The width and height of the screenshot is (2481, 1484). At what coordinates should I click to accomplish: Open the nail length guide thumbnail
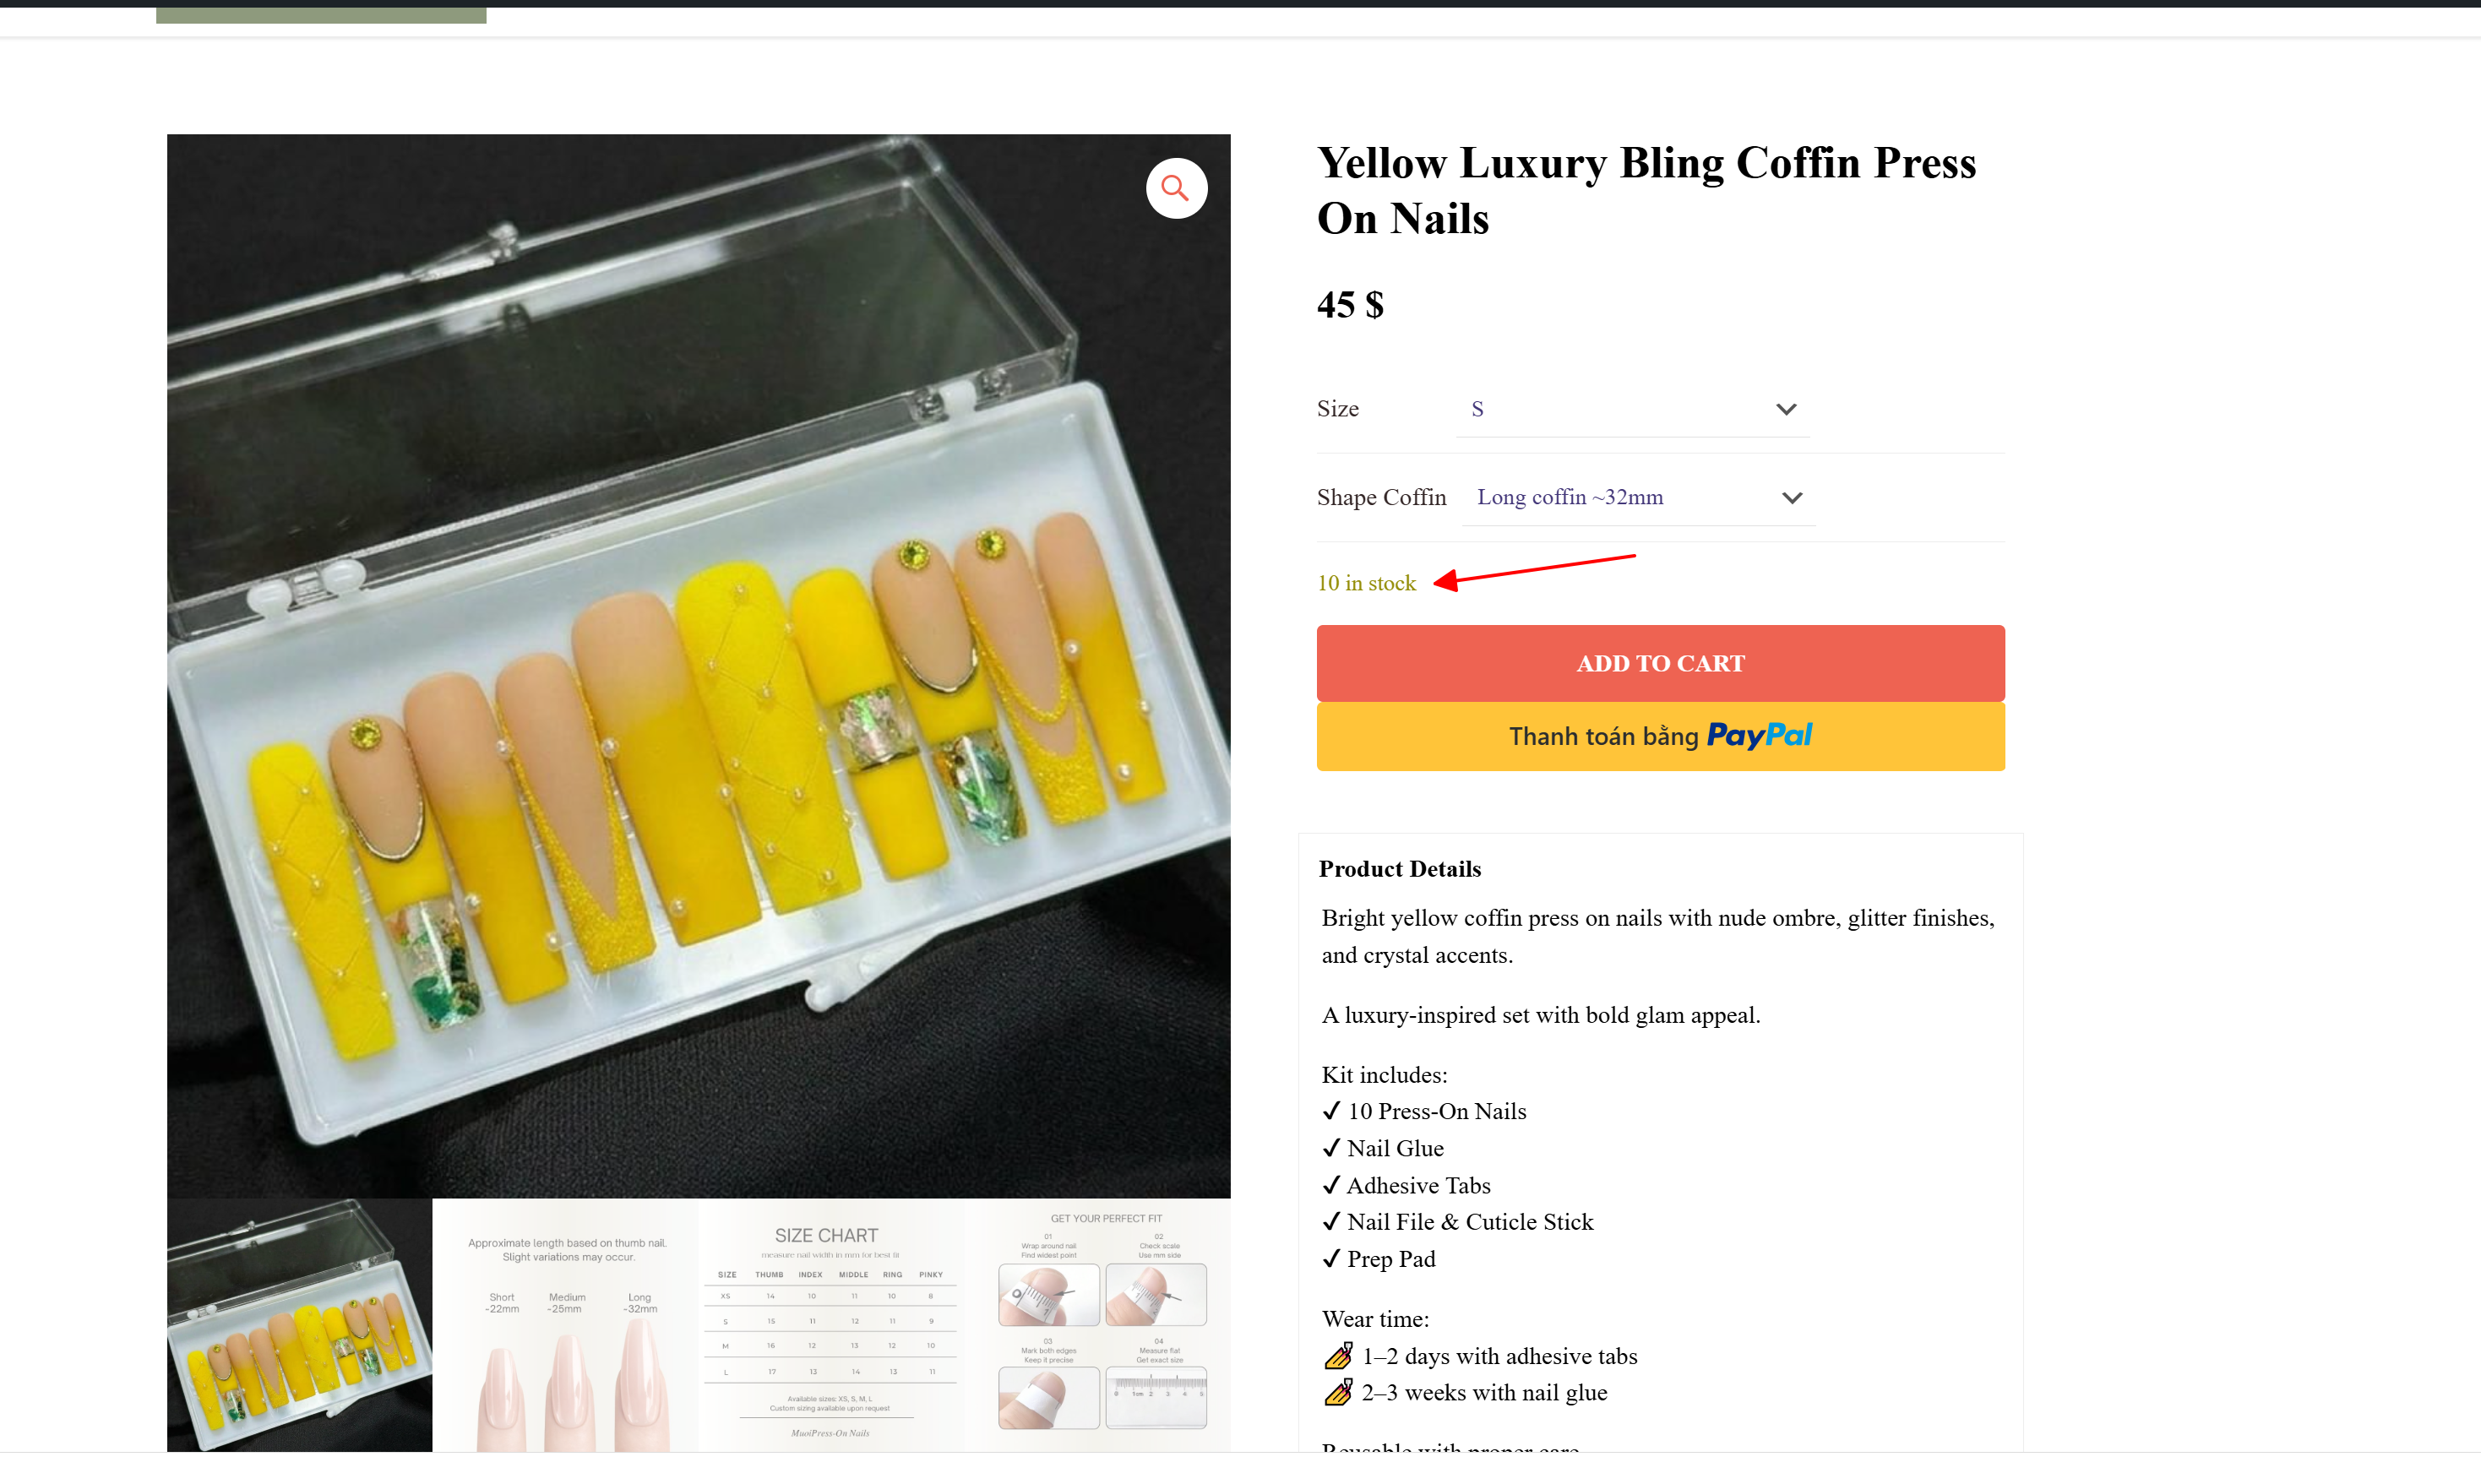tap(565, 1324)
